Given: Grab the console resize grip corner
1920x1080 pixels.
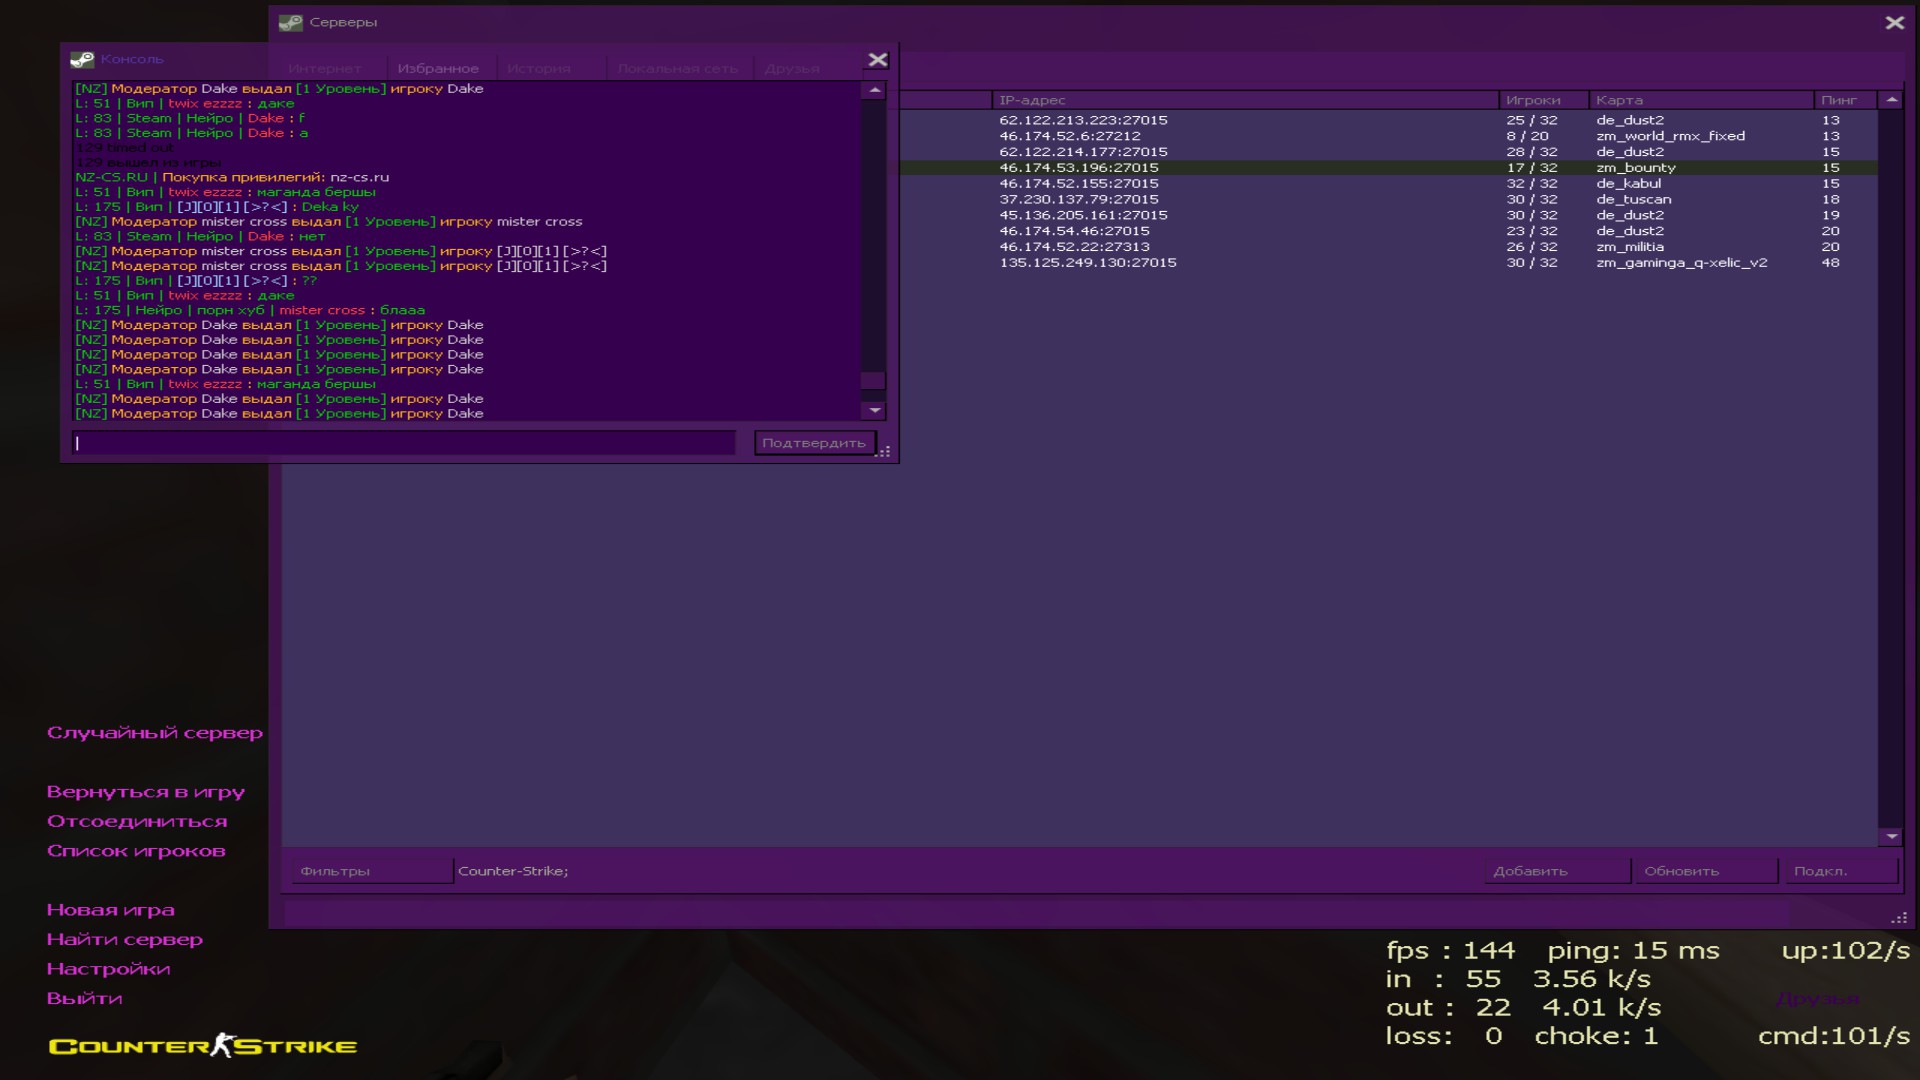Looking at the screenshot, I should (884, 452).
